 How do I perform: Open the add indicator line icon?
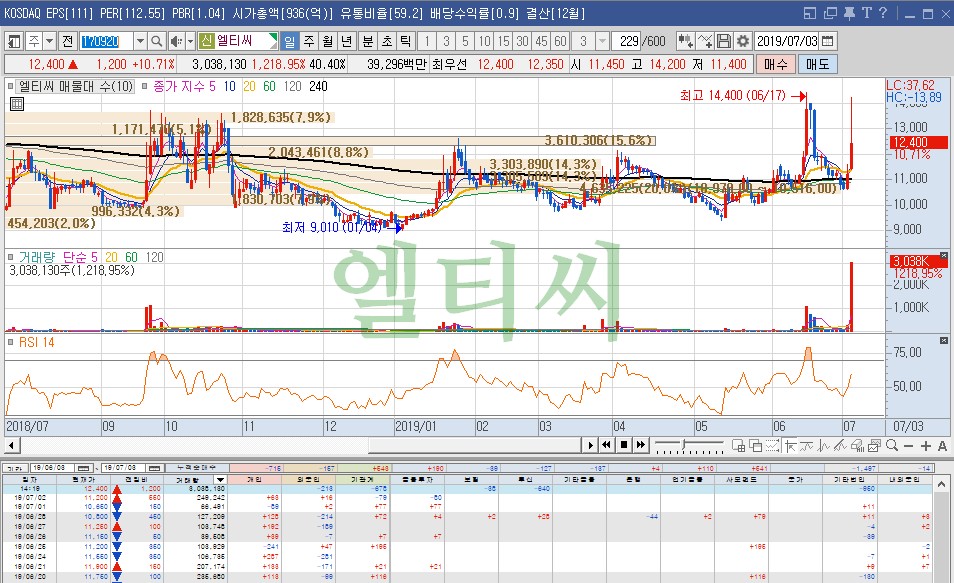tap(705, 41)
